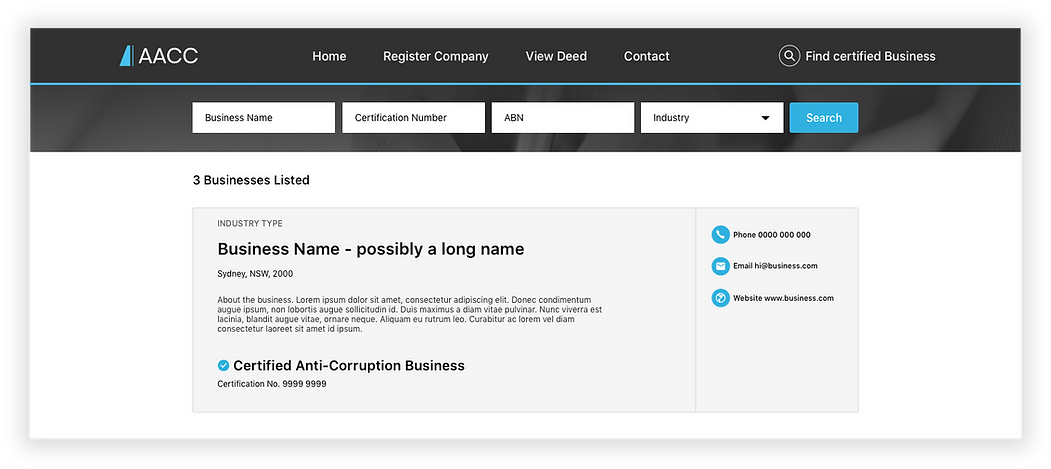1051x469 pixels.
Task: Click the About the business description paragraph
Action: (410, 314)
